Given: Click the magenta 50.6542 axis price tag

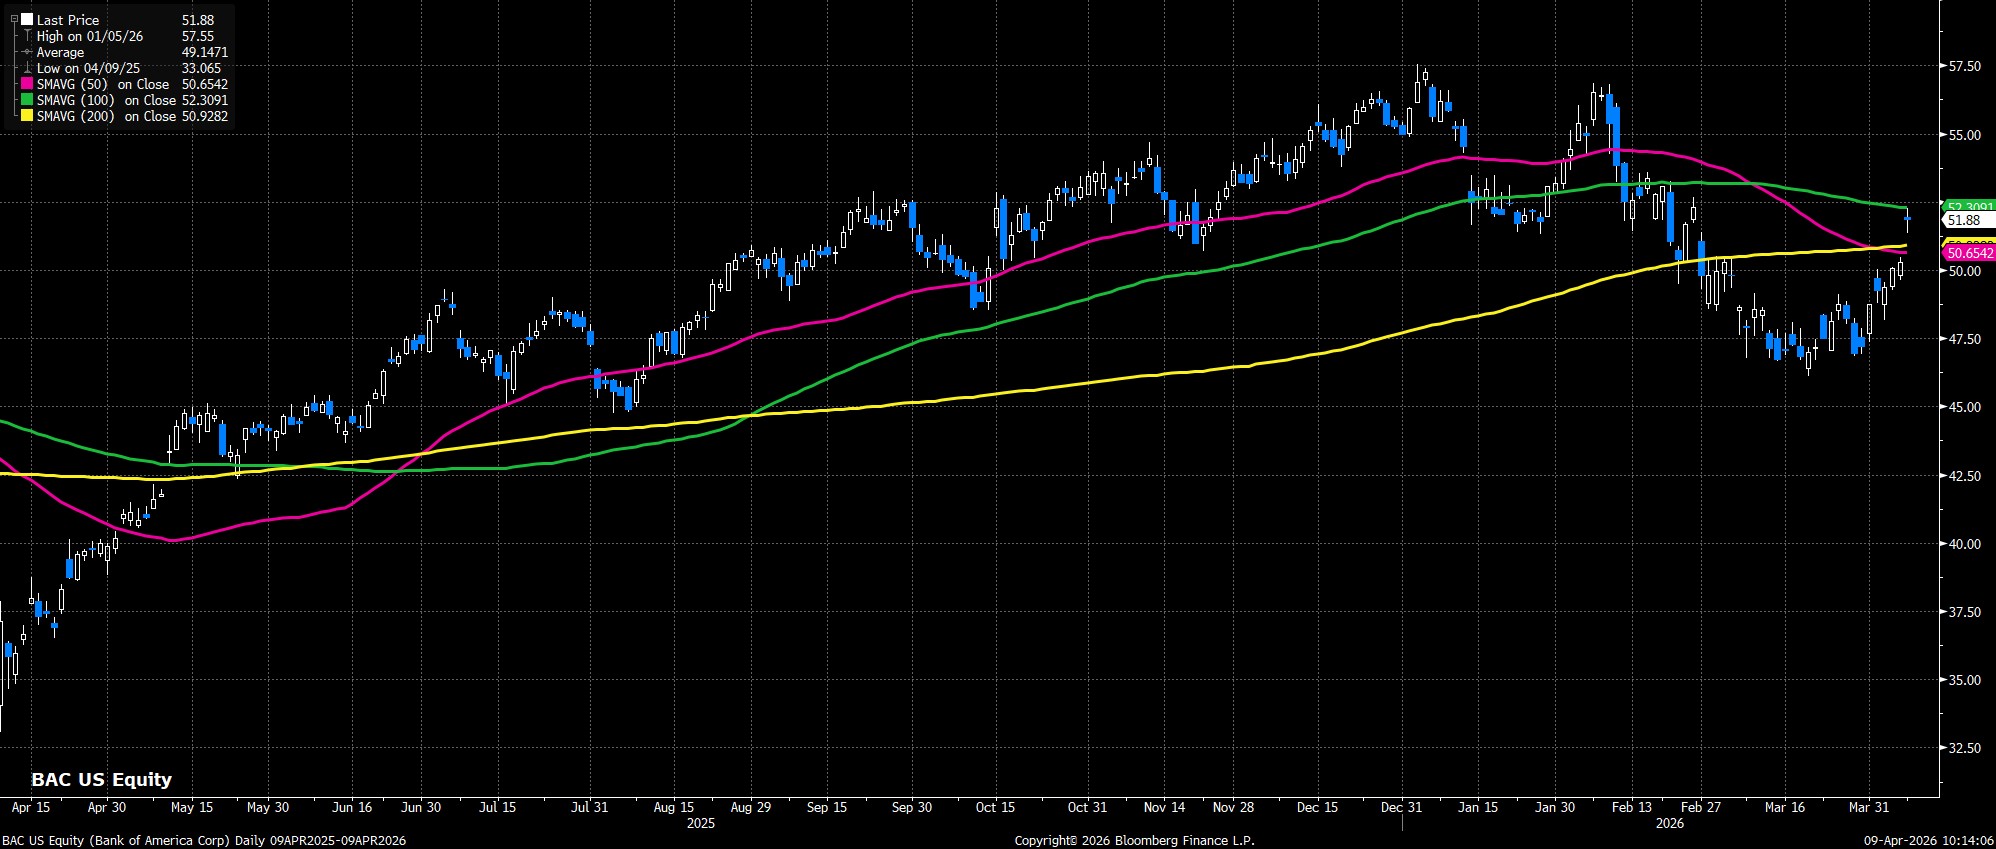Looking at the screenshot, I should 1968,254.
